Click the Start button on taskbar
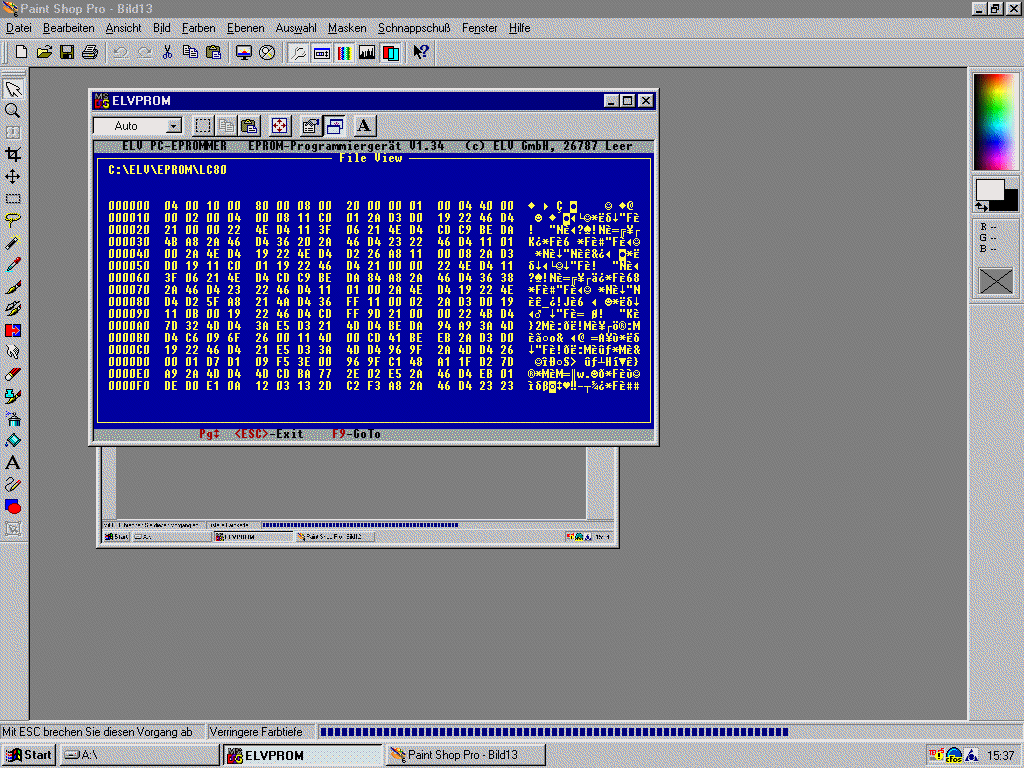1024x768 pixels. coord(29,755)
